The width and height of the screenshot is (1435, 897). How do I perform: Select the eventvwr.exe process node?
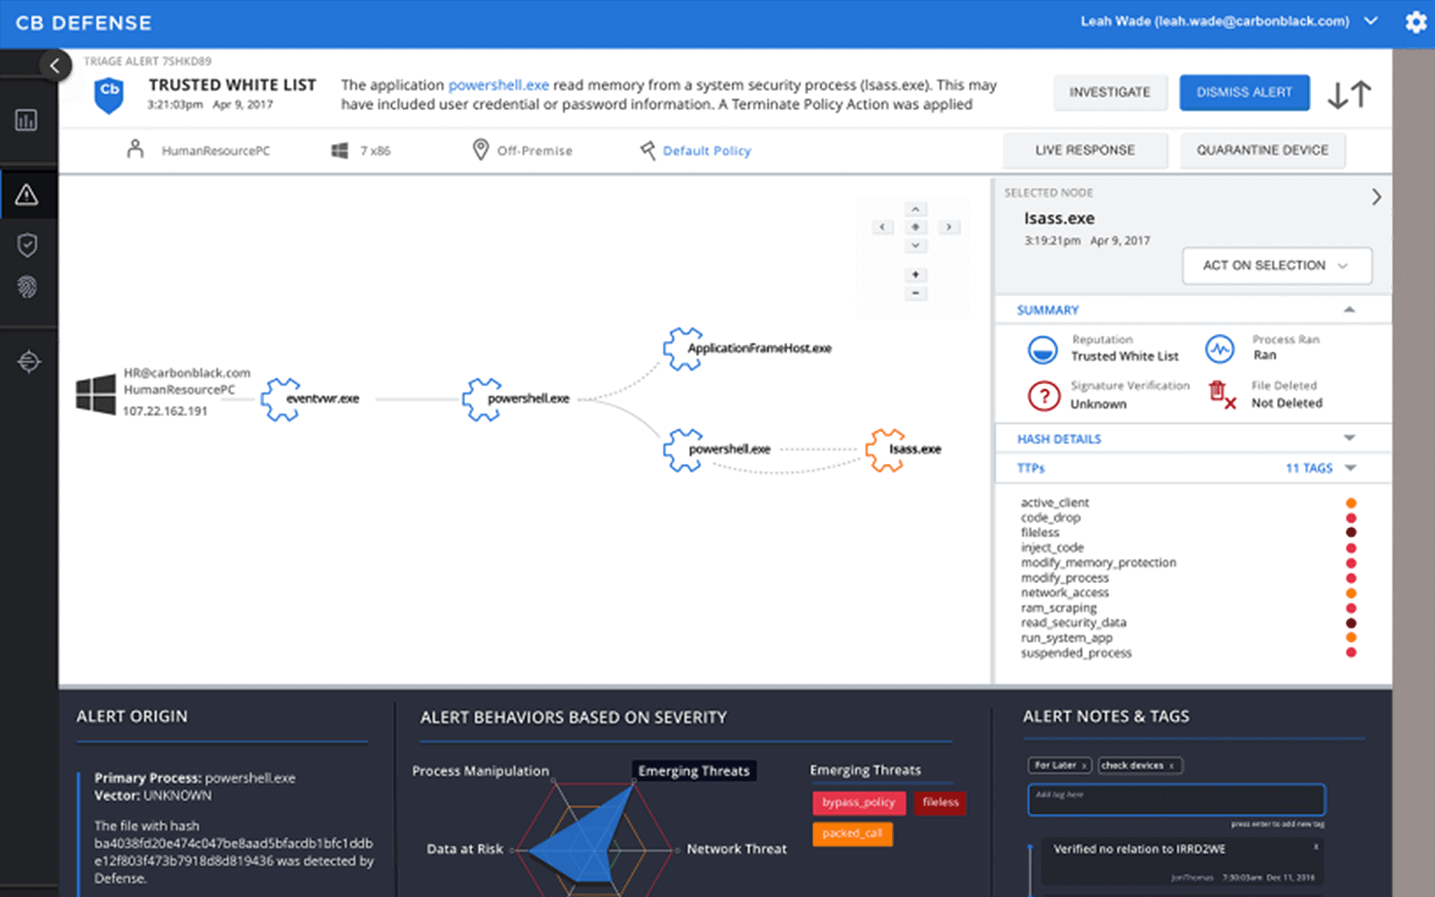click(280, 399)
